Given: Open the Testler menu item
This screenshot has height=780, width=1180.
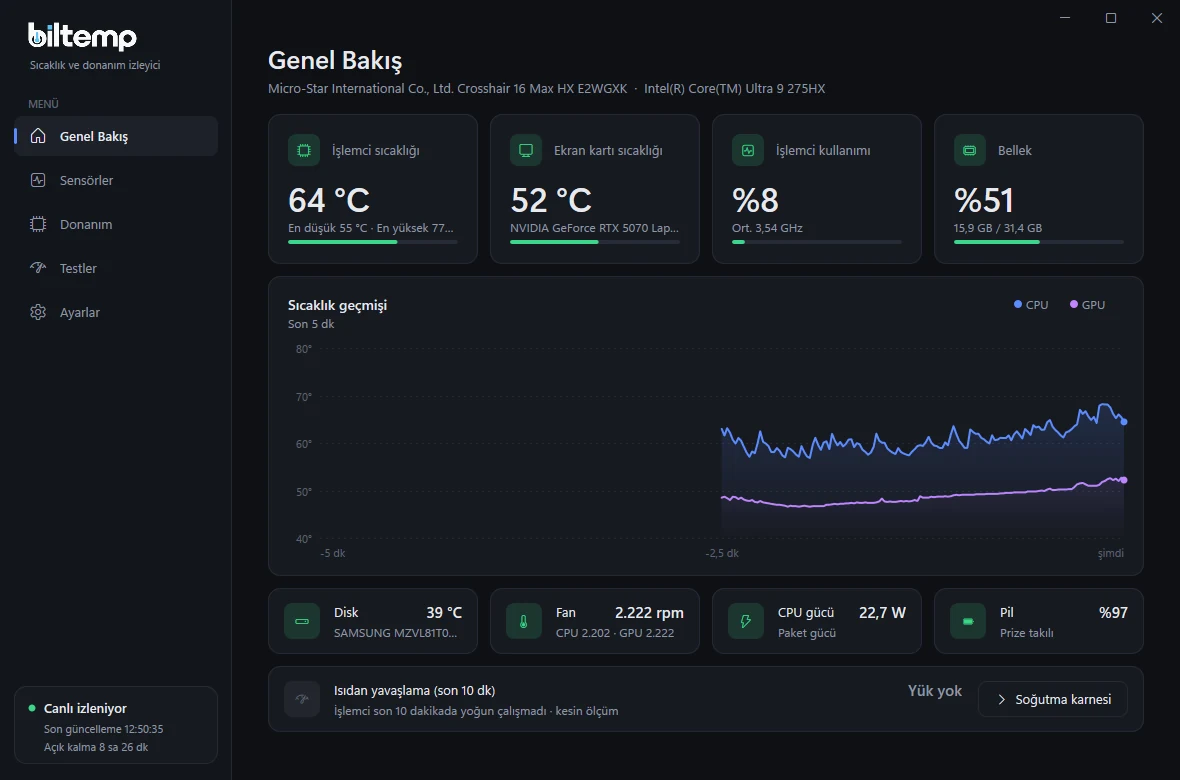Looking at the screenshot, I should tap(116, 268).
